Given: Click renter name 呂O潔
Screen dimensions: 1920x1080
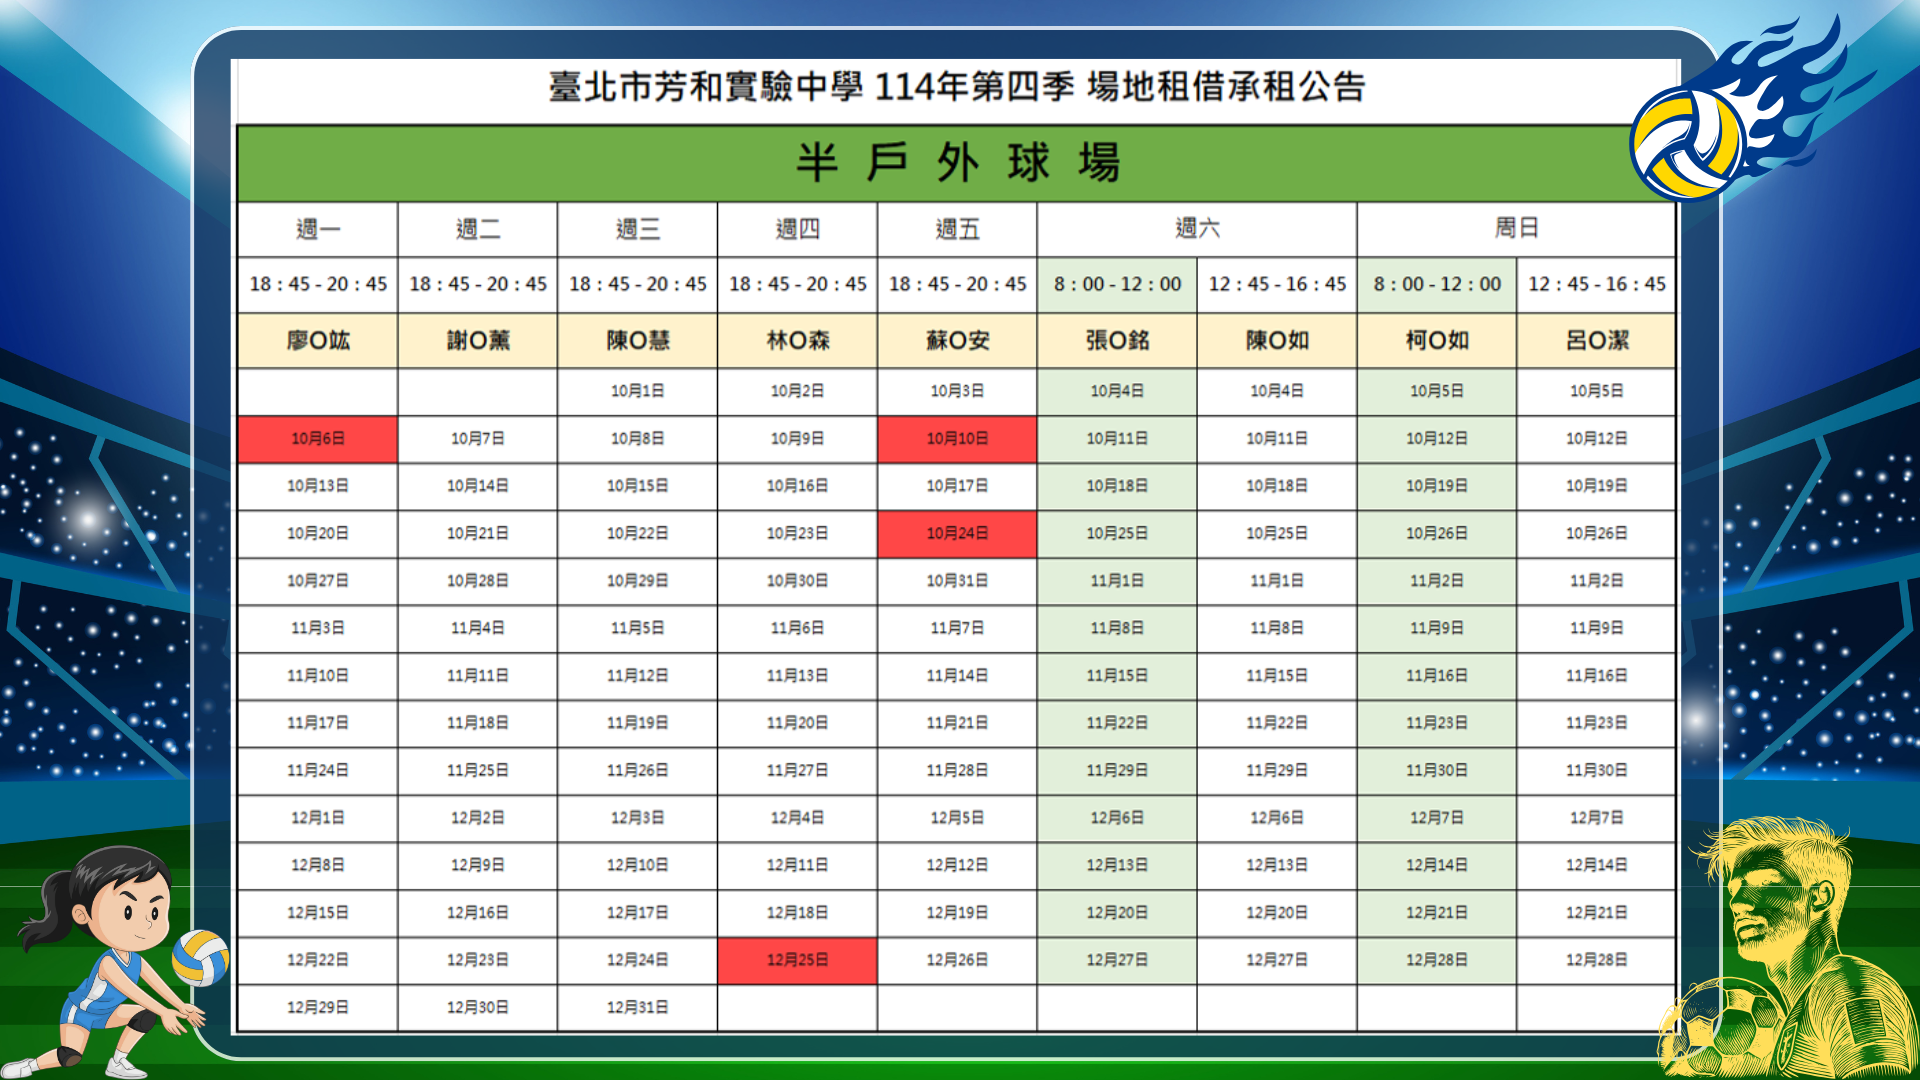Looking at the screenshot, I should click(x=1596, y=341).
